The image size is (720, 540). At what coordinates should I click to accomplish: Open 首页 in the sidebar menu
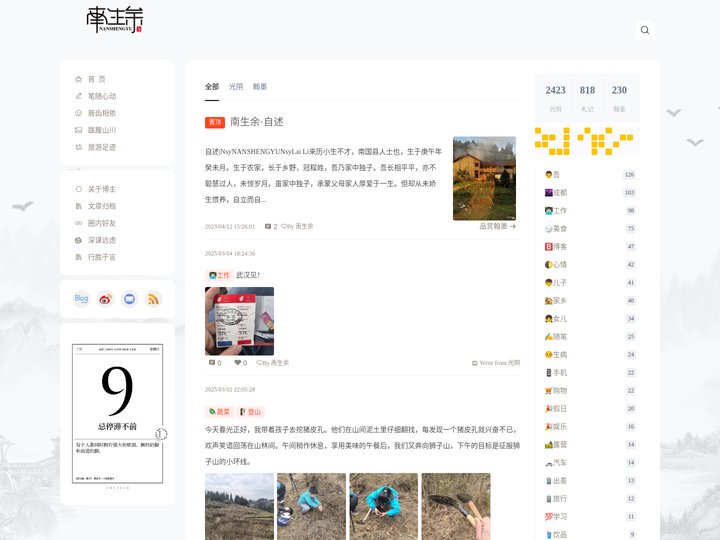tap(96, 79)
